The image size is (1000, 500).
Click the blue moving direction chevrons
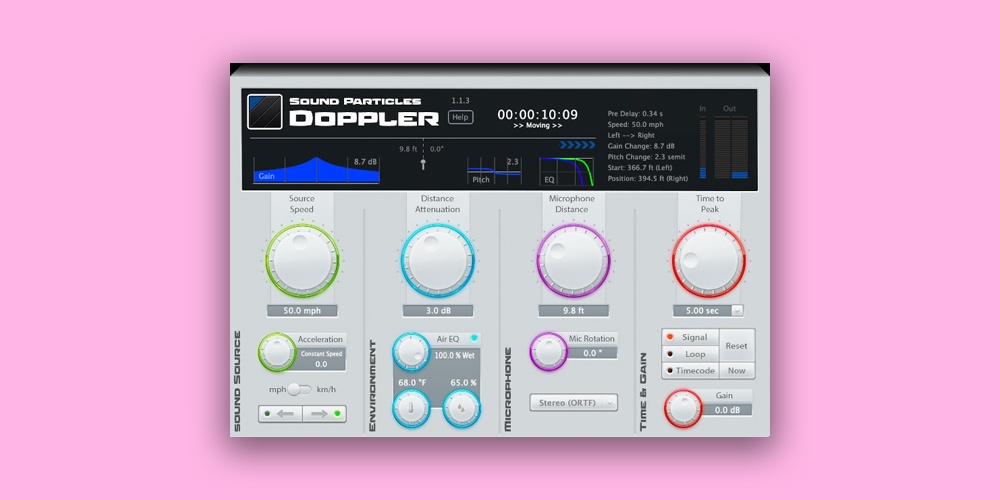coord(577,145)
